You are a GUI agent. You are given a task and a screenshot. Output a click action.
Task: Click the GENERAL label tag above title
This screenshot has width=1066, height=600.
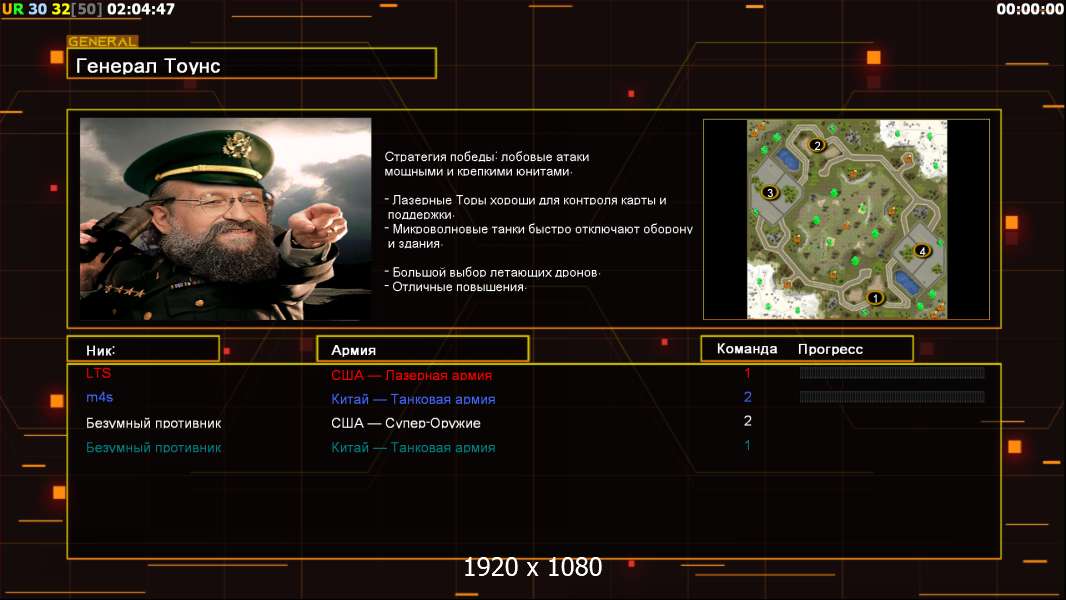102,42
